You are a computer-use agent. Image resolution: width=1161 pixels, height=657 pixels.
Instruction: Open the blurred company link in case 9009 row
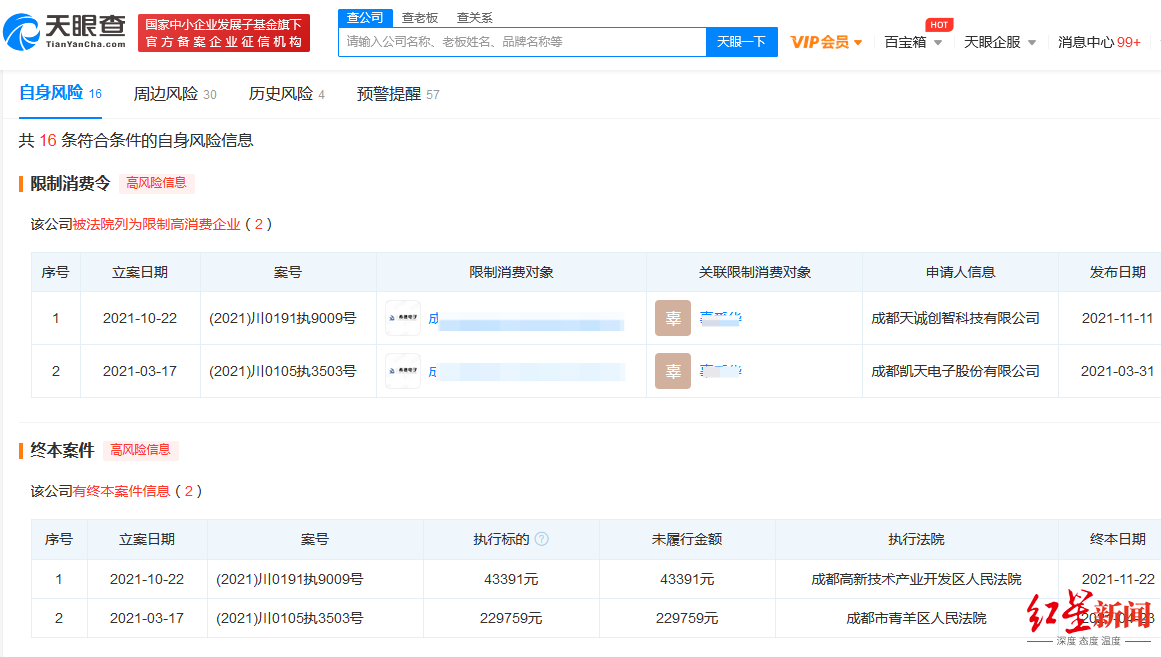[x=526, y=319]
